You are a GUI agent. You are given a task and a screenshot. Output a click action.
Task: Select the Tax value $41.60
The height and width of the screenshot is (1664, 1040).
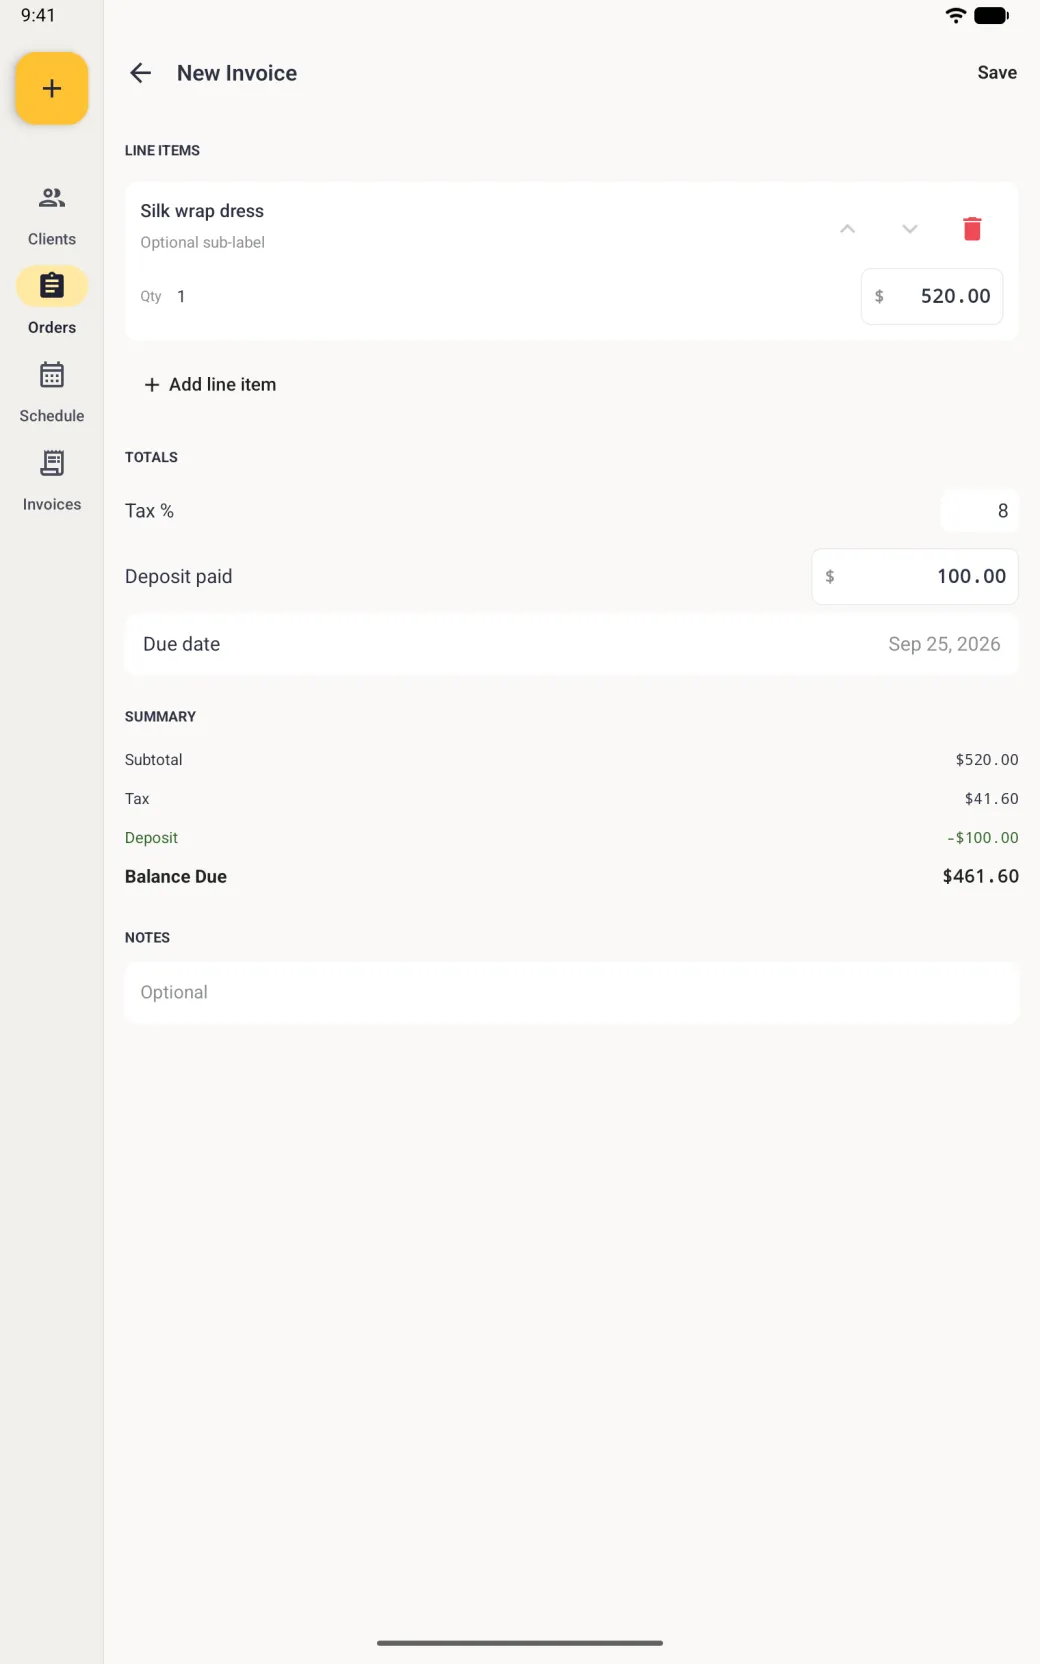click(x=992, y=799)
